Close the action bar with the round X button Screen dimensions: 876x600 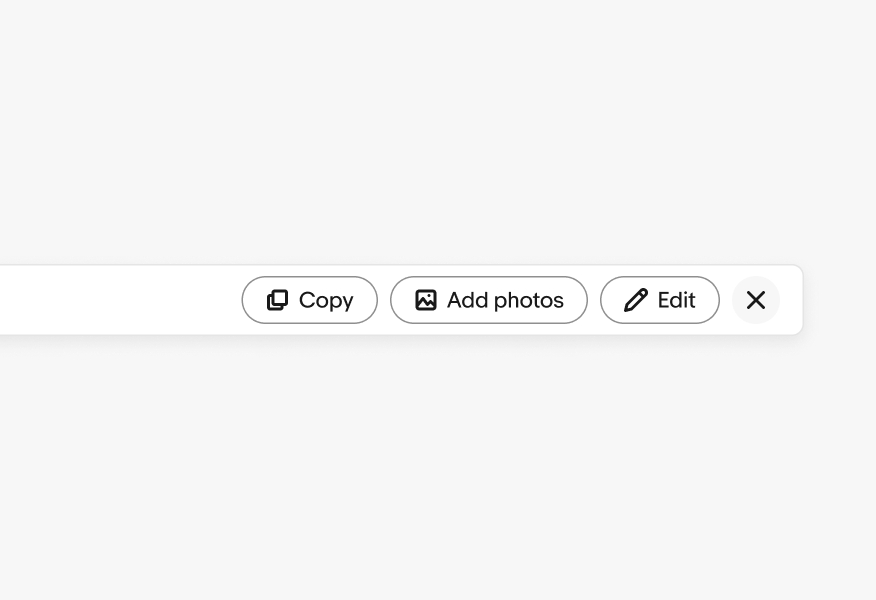756,300
